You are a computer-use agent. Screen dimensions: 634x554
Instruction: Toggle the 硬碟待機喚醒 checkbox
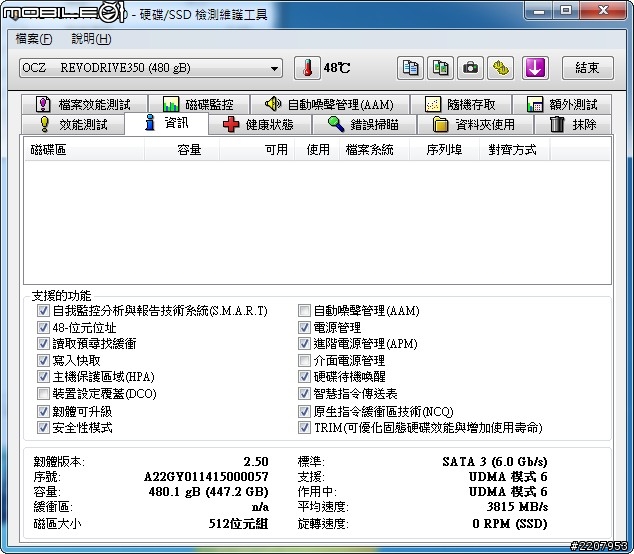click(x=304, y=377)
